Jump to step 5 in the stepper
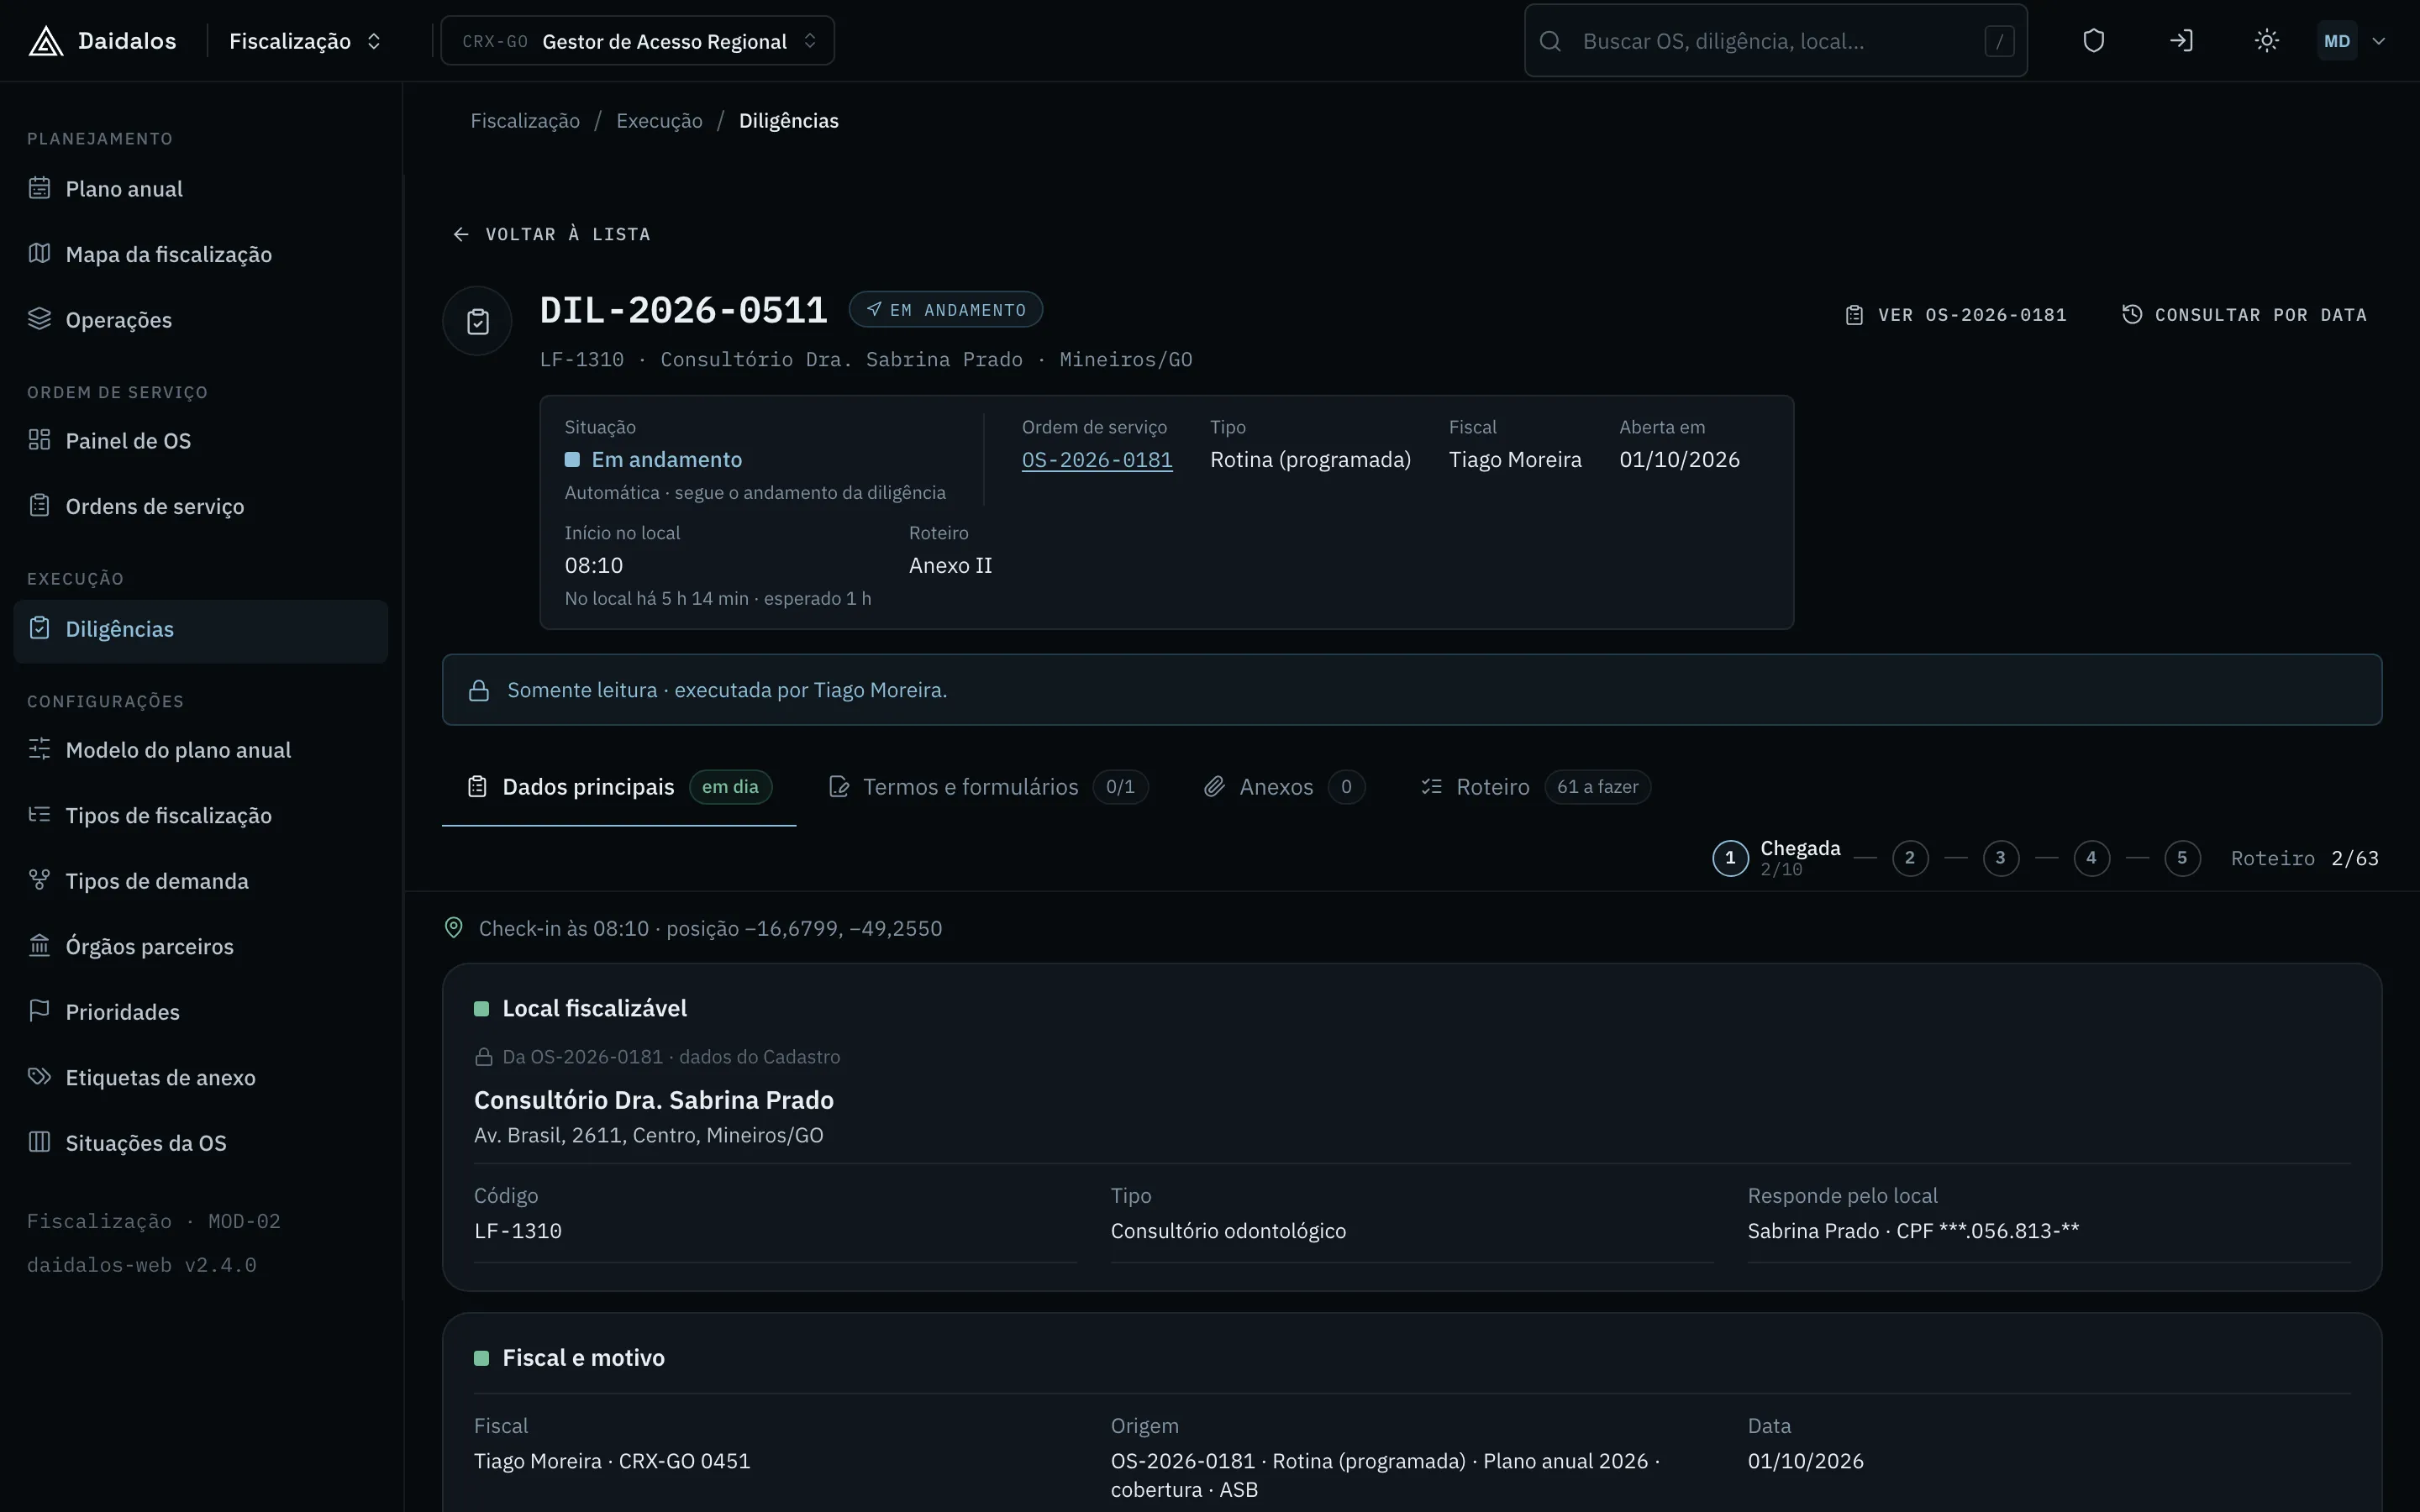This screenshot has width=2420, height=1512. coord(2182,858)
